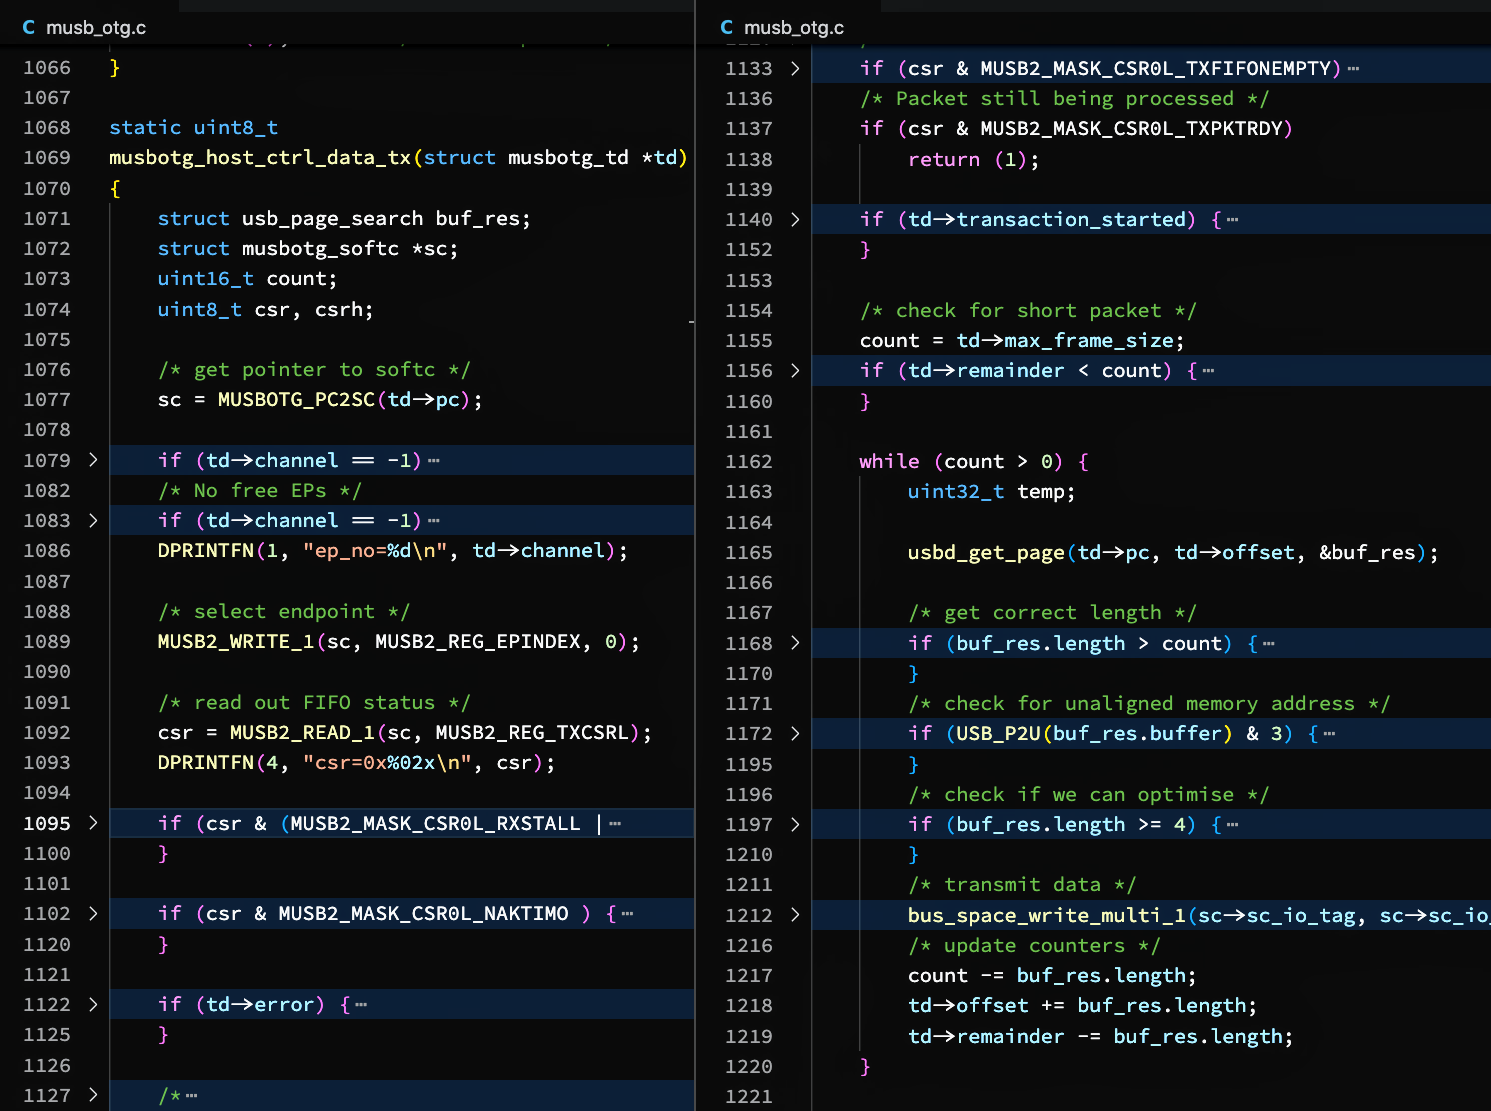Click ellipsis after buf_res.length > count

[x=1269, y=644]
